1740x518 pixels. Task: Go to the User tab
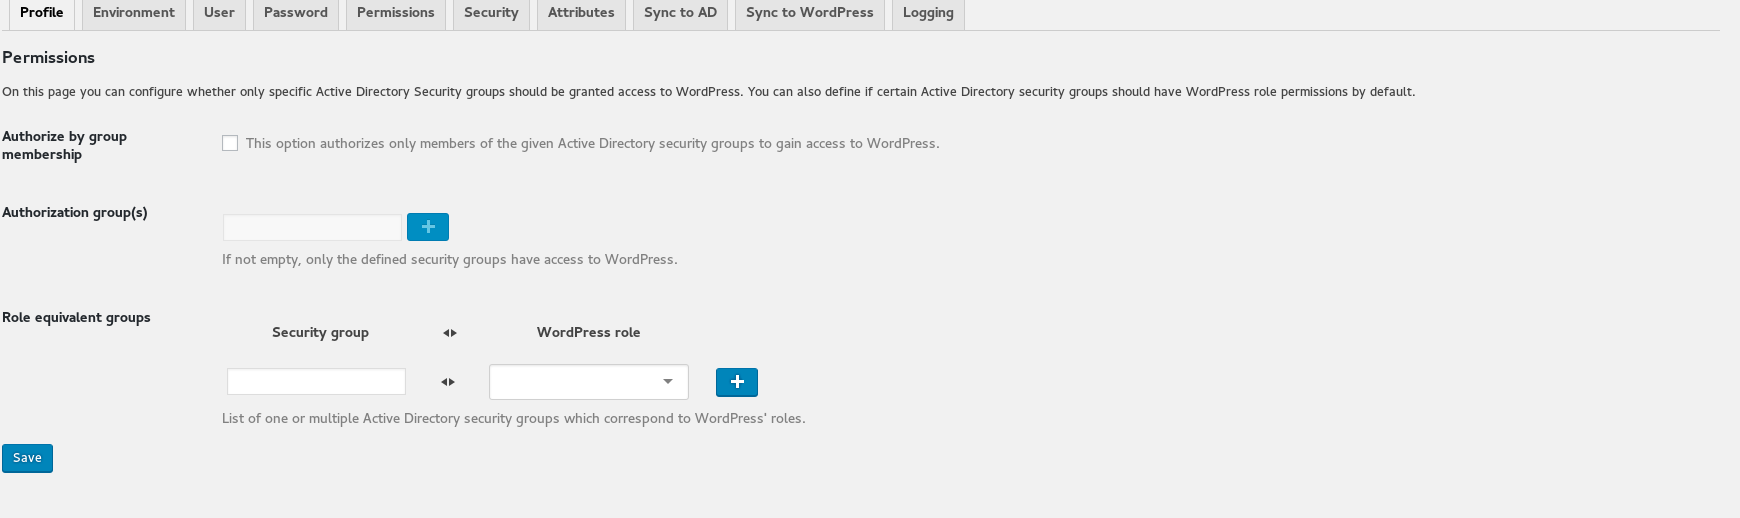click(219, 13)
